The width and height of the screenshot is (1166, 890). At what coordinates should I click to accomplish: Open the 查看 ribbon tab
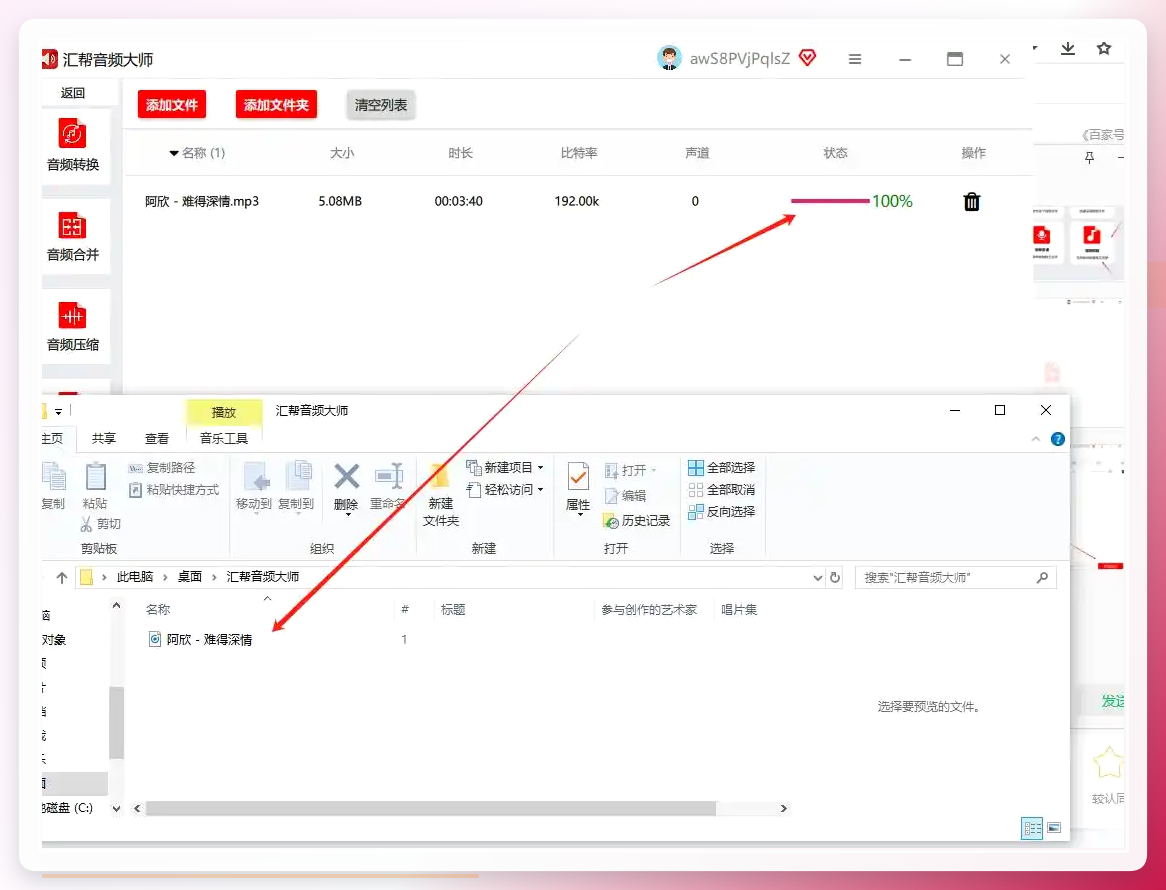click(157, 439)
